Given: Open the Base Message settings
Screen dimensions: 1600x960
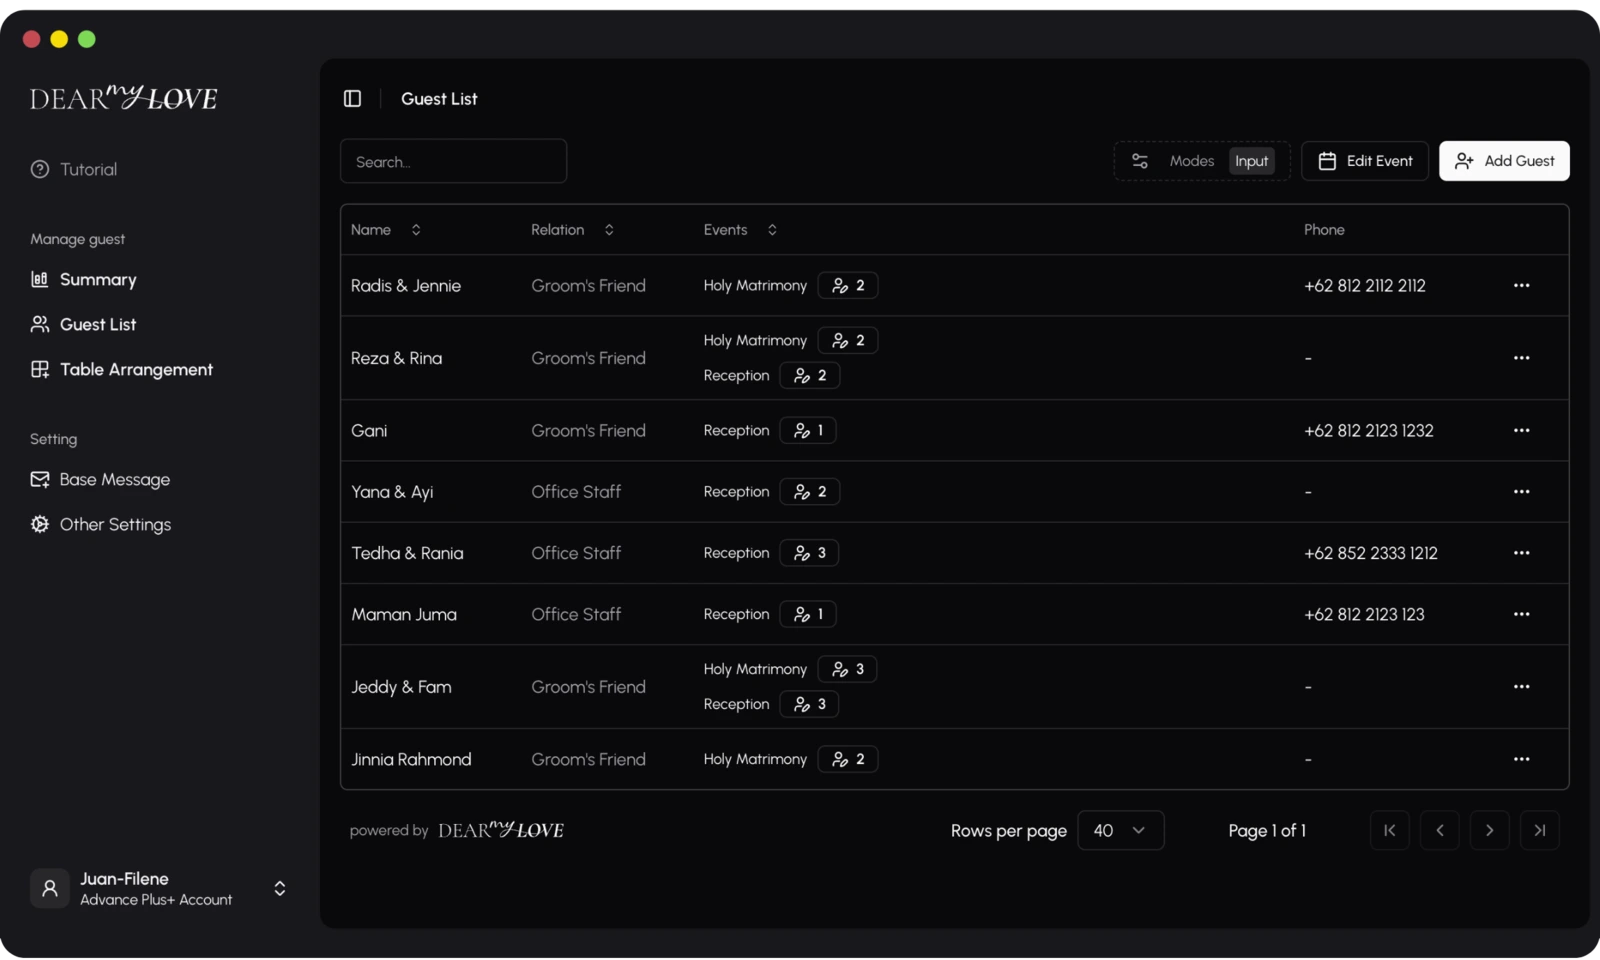Looking at the screenshot, I should pos(114,479).
